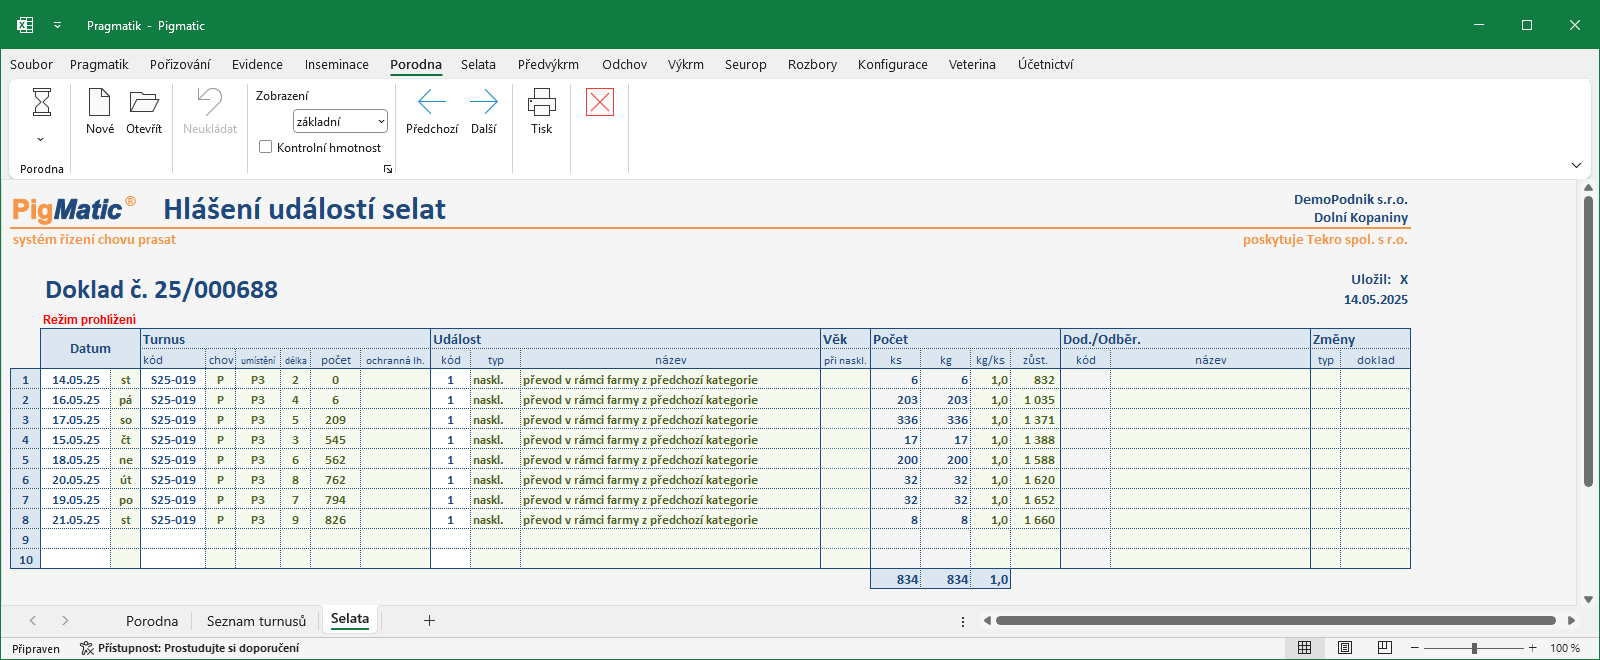Click the red X close-form icon

600,102
